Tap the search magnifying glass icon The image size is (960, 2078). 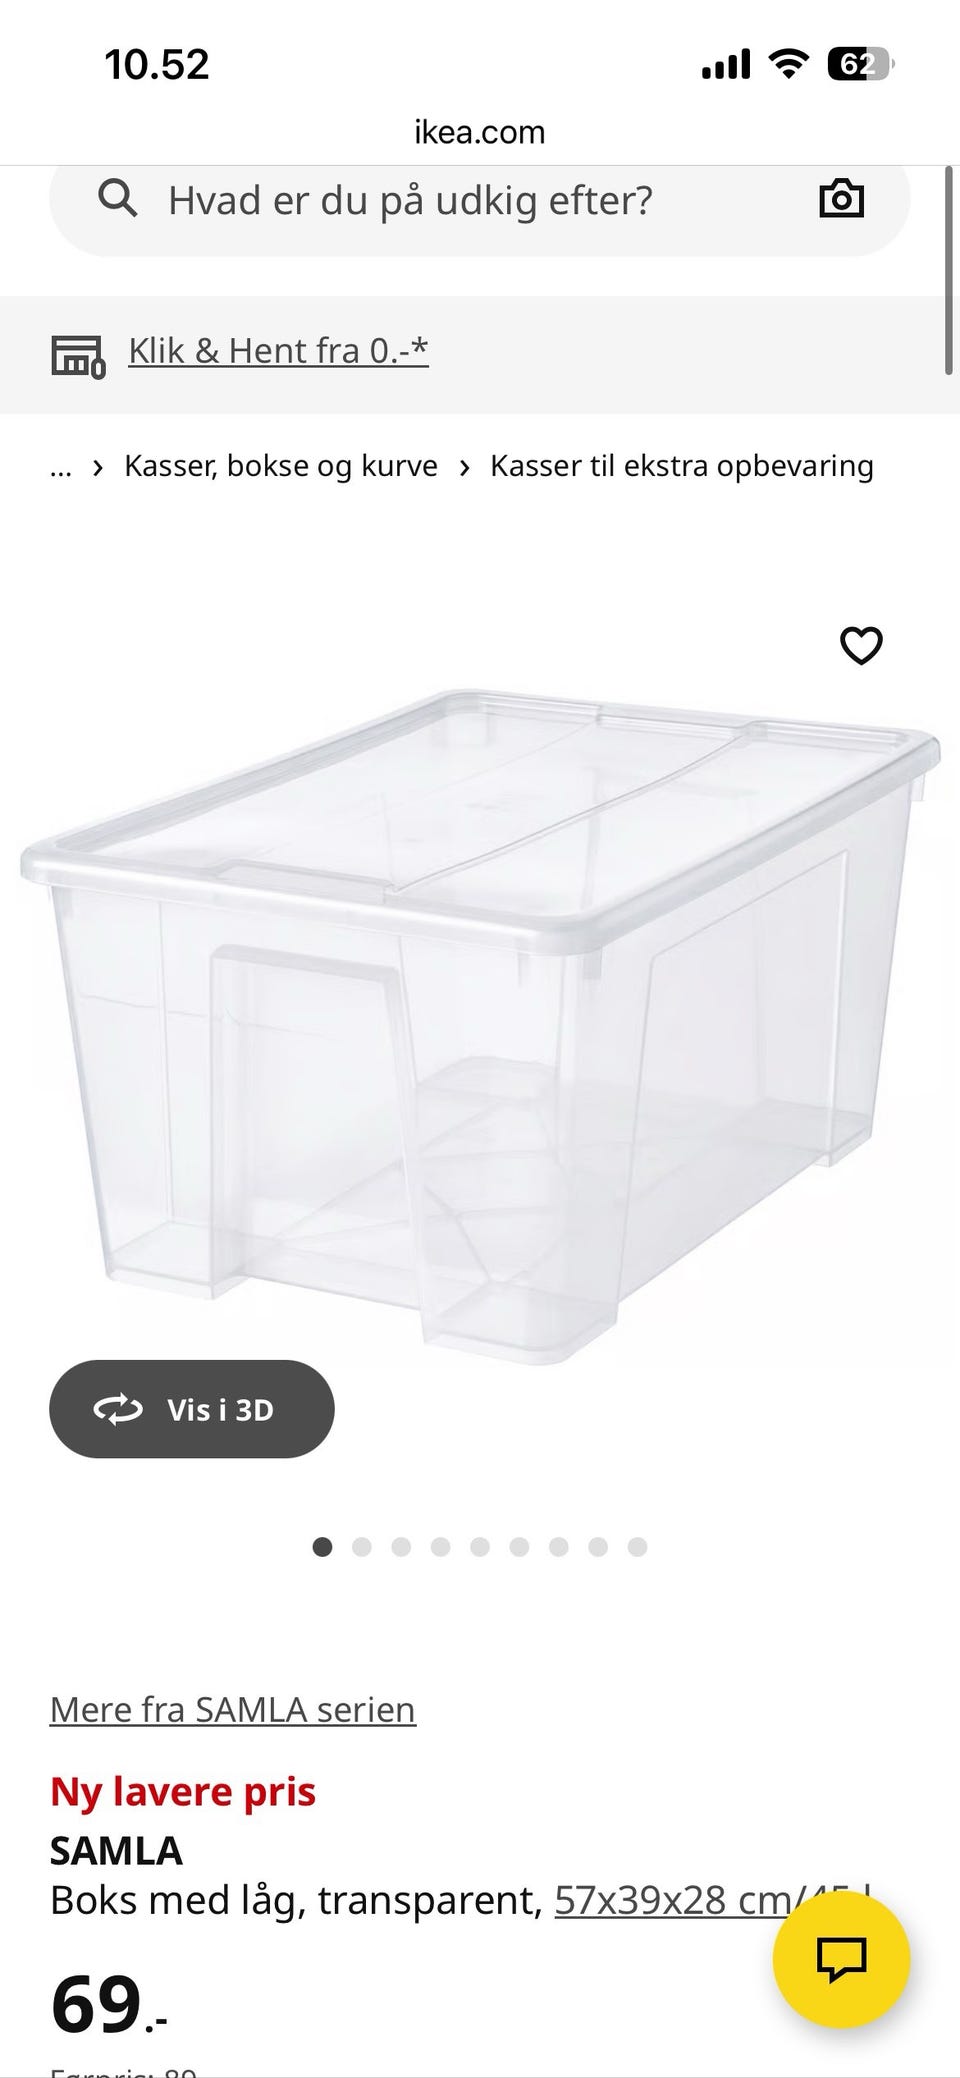coord(117,199)
